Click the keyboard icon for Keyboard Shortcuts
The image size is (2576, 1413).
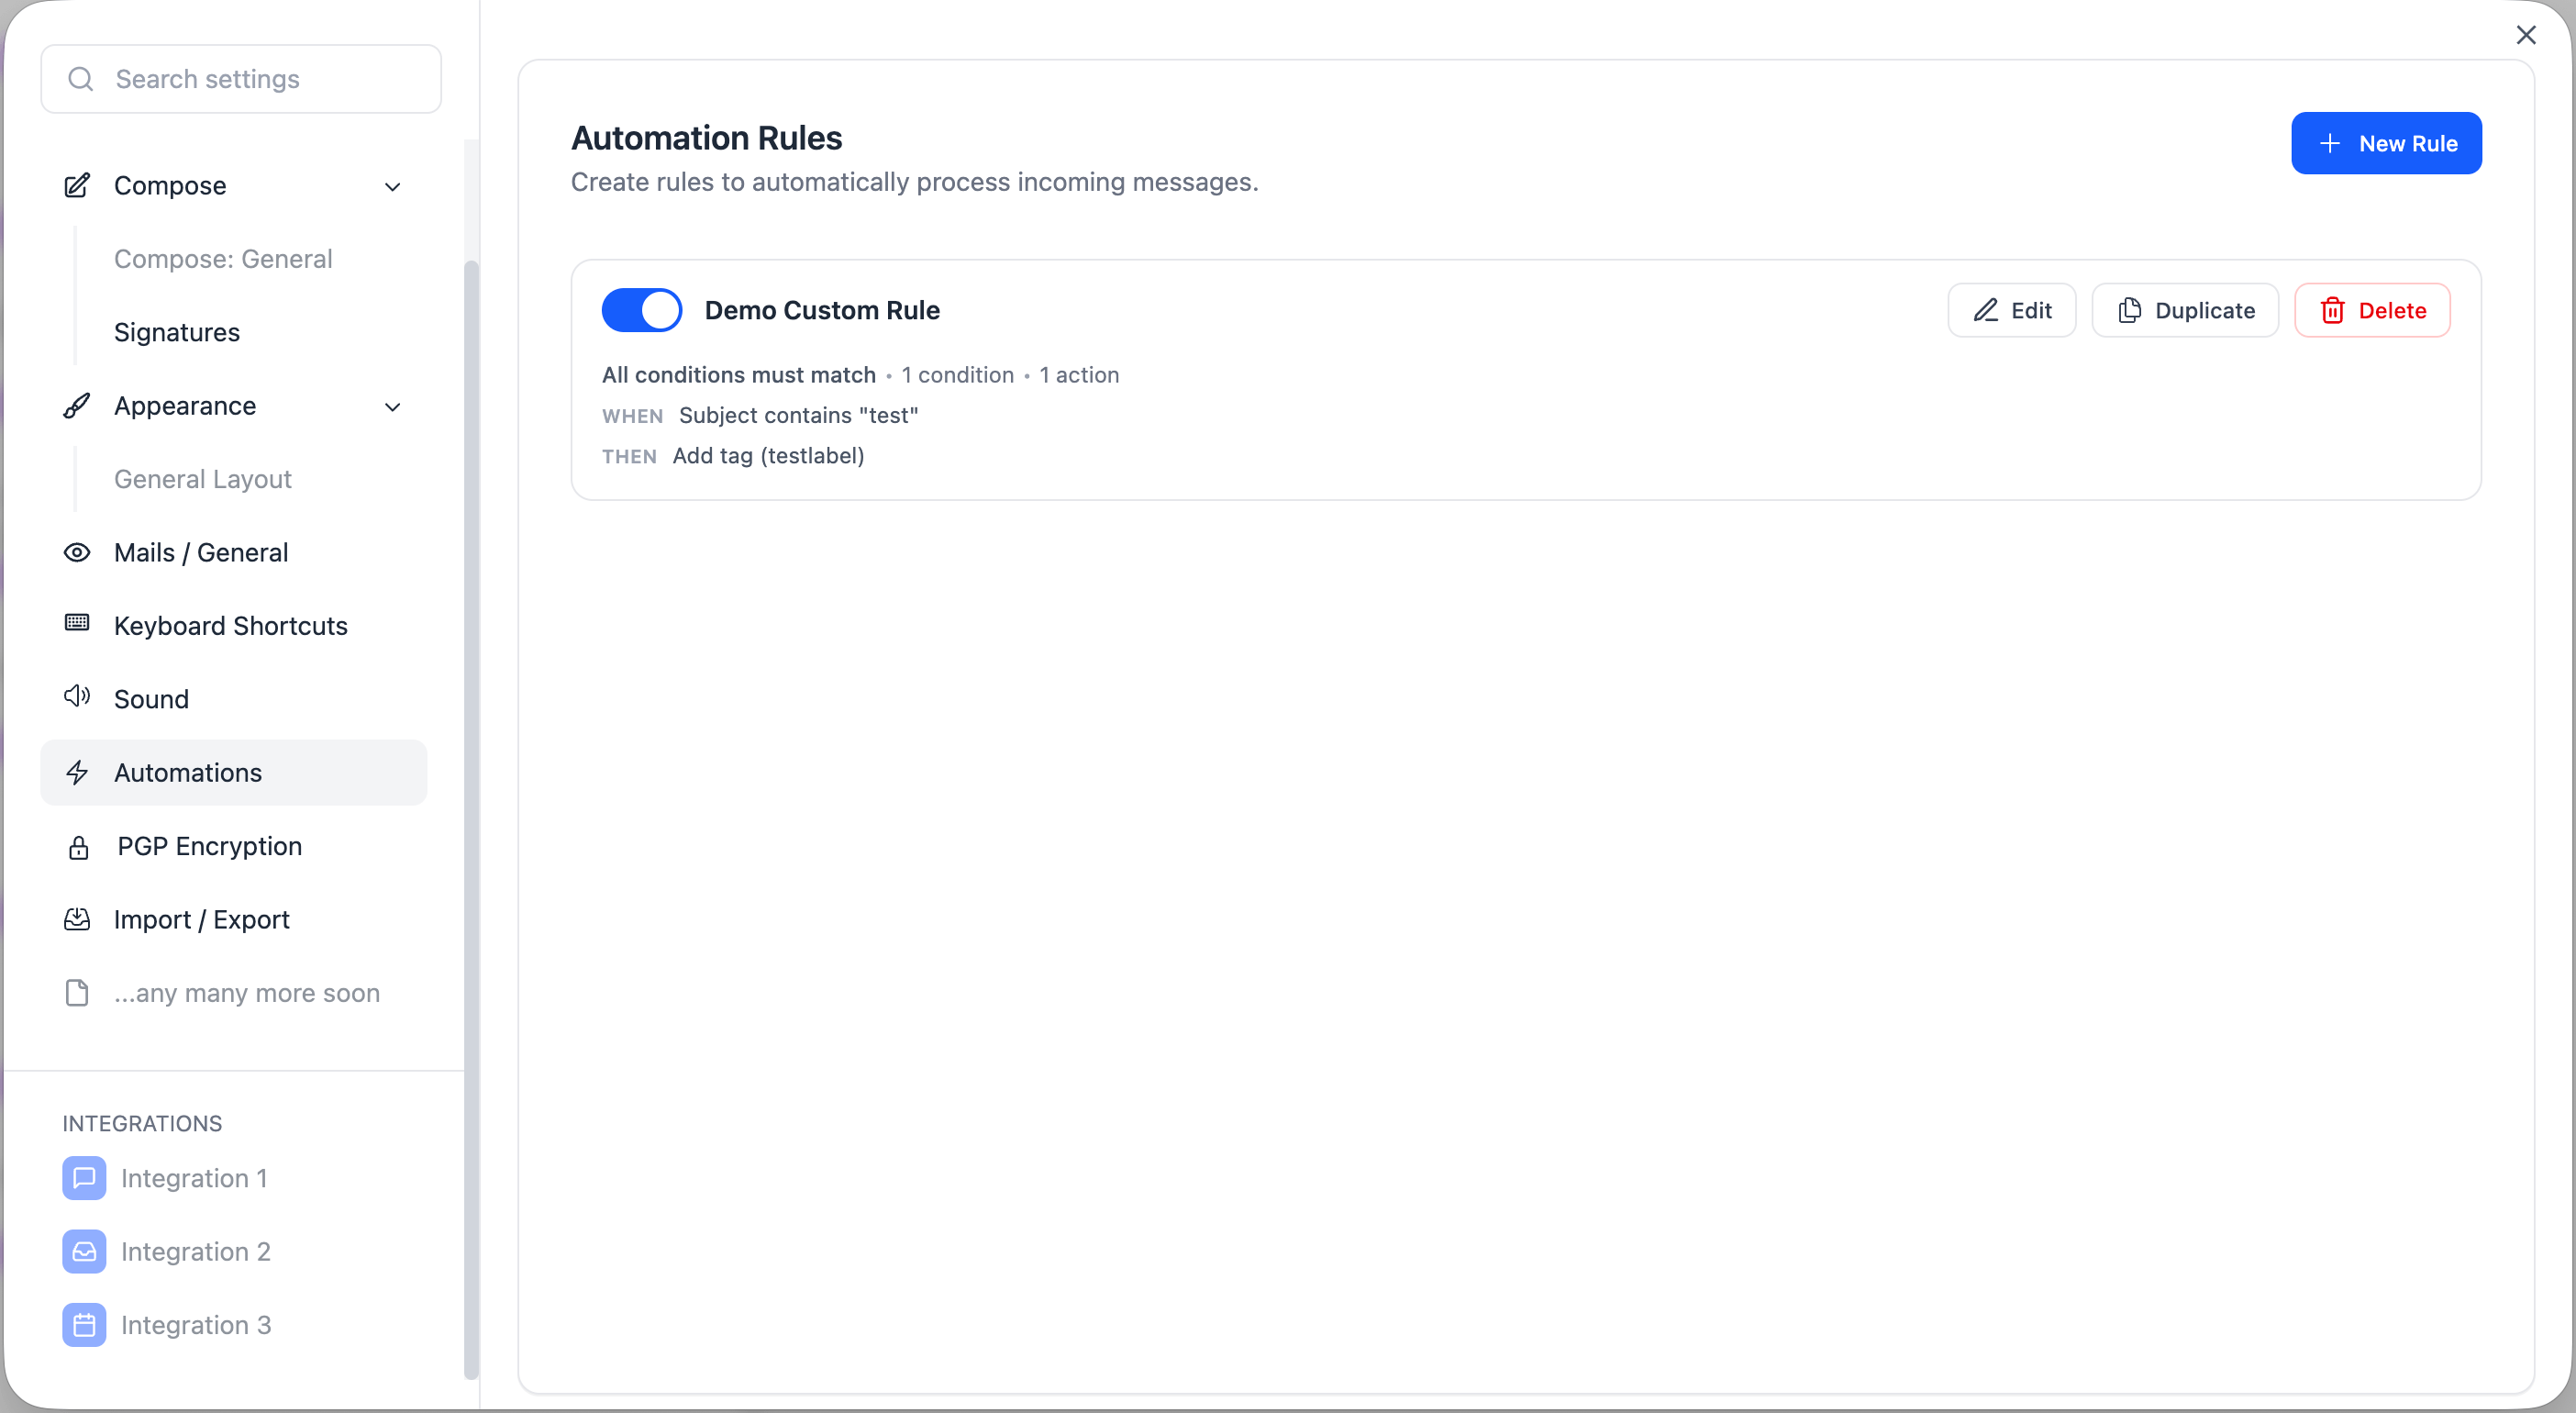(77, 623)
